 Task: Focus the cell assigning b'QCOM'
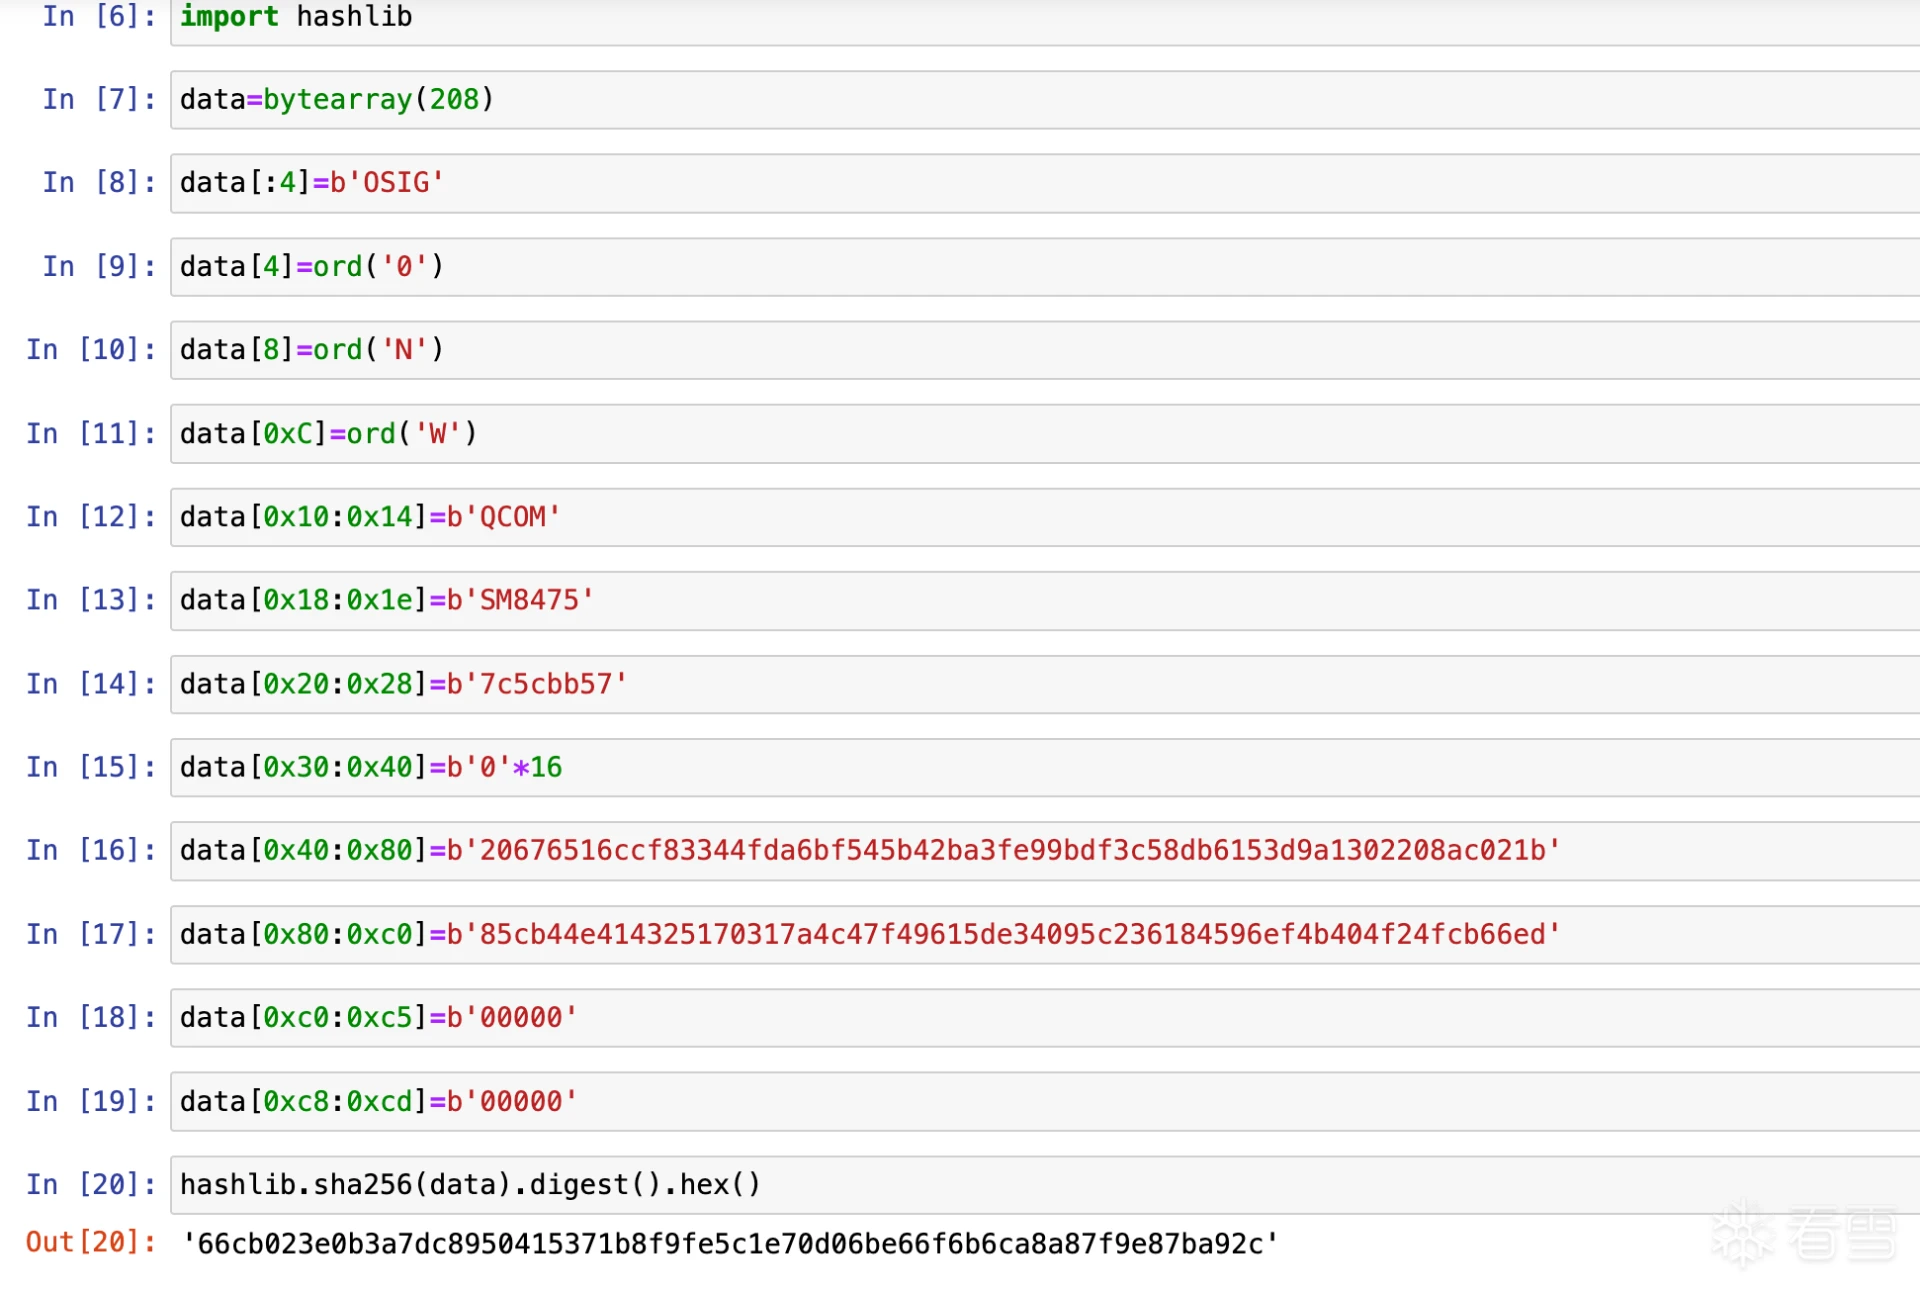click(1045, 517)
